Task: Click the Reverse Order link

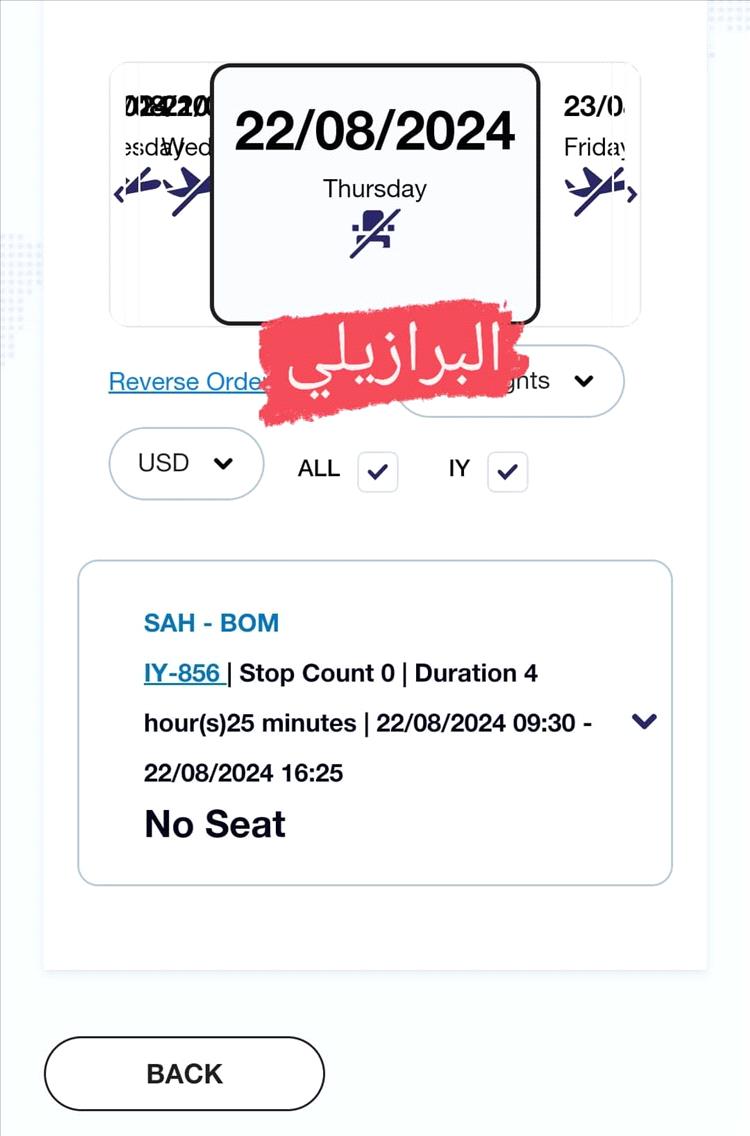Action: pos(186,381)
